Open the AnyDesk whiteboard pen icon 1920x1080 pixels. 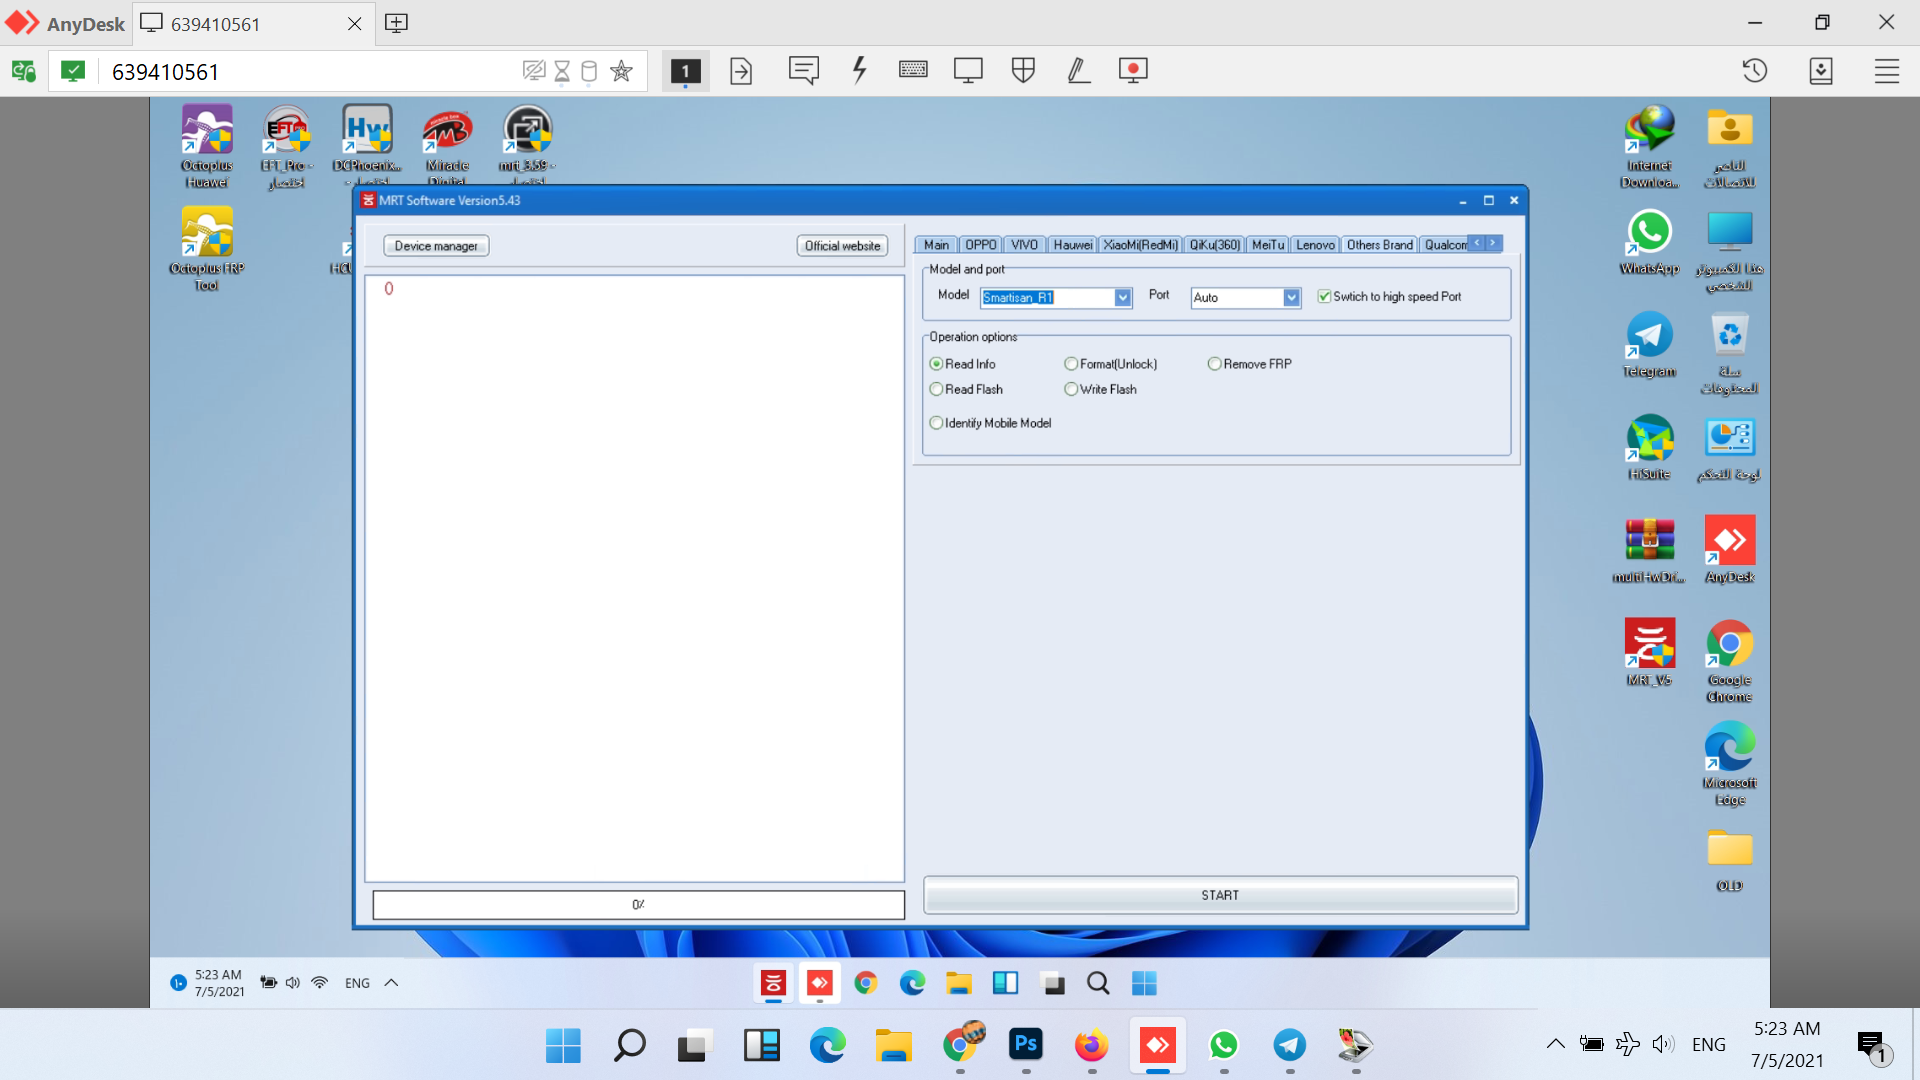click(x=1078, y=70)
